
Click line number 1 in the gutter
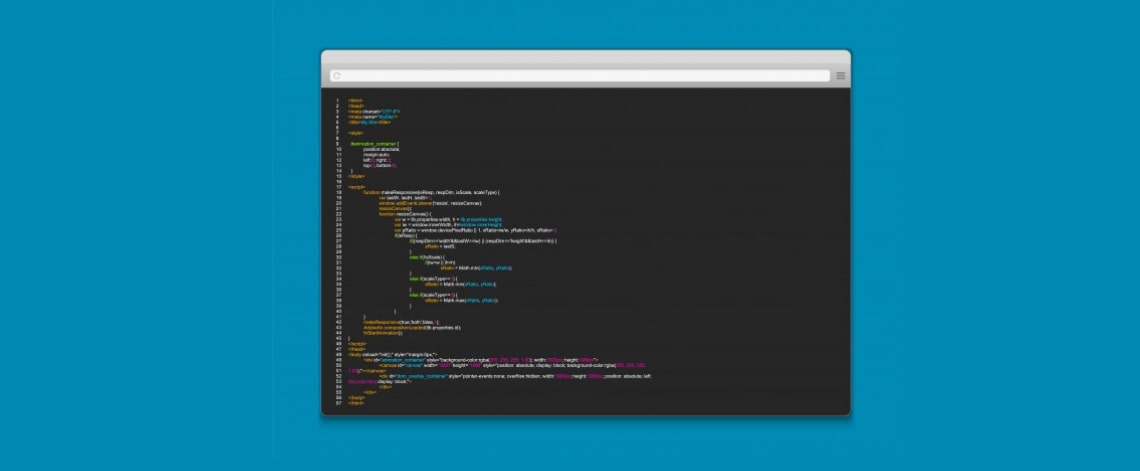coord(338,100)
